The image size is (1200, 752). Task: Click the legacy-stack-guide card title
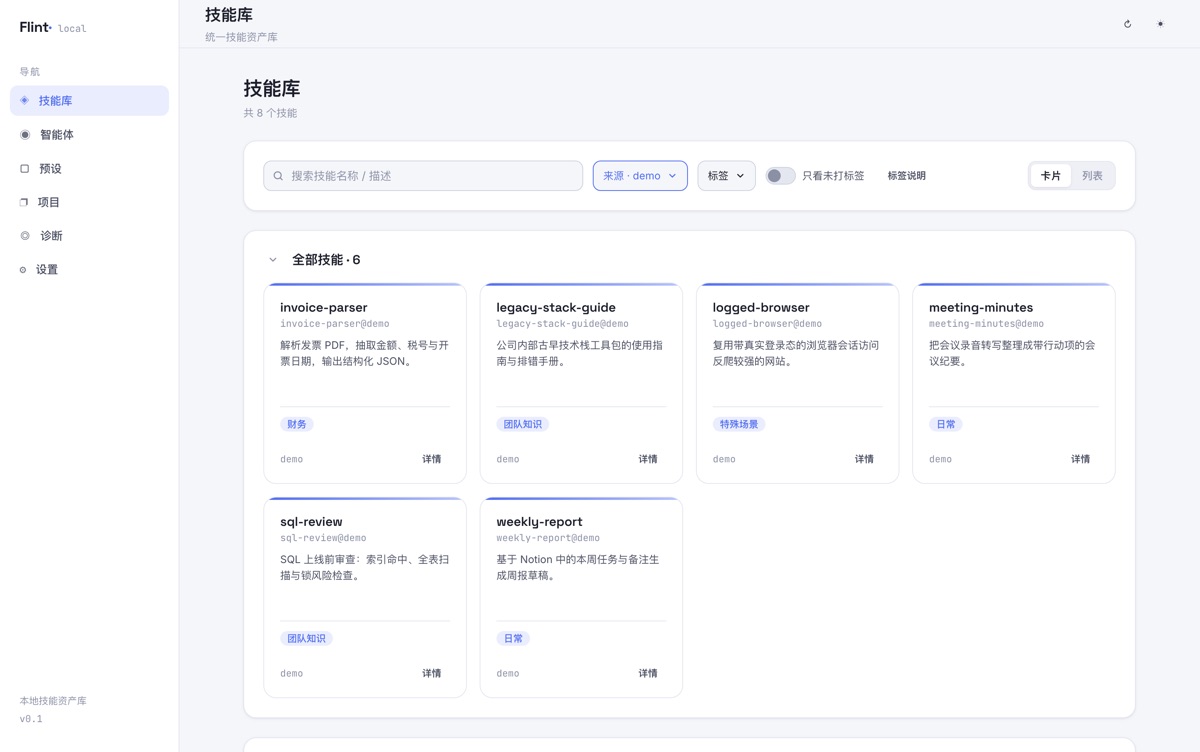[556, 307]
